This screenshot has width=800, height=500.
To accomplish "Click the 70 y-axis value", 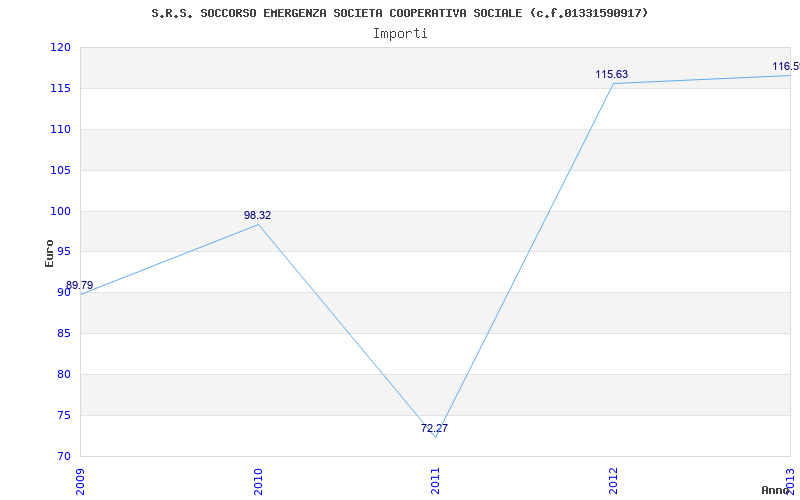I will [64, 456].
